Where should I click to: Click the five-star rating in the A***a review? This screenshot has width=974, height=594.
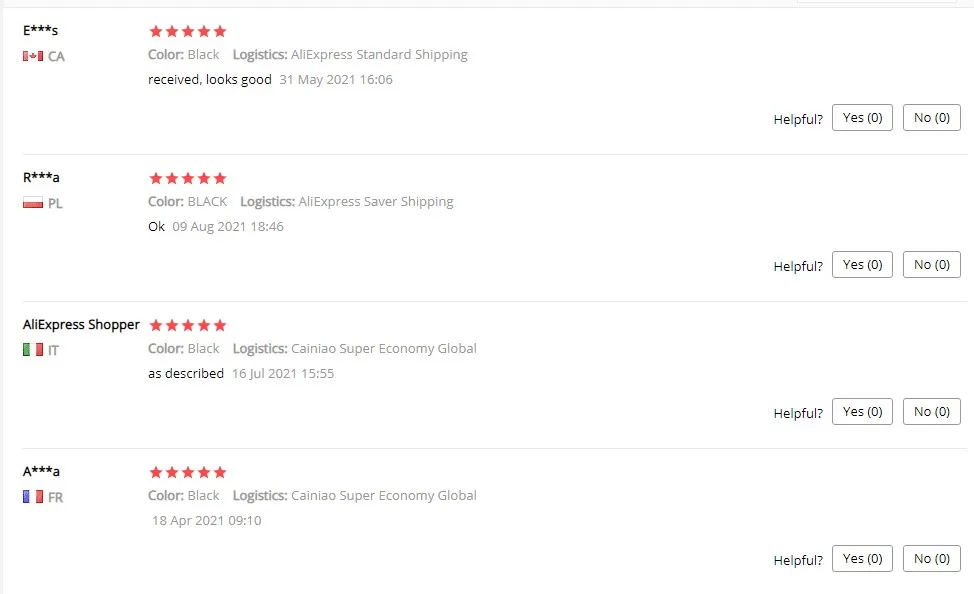coord(188,472)
